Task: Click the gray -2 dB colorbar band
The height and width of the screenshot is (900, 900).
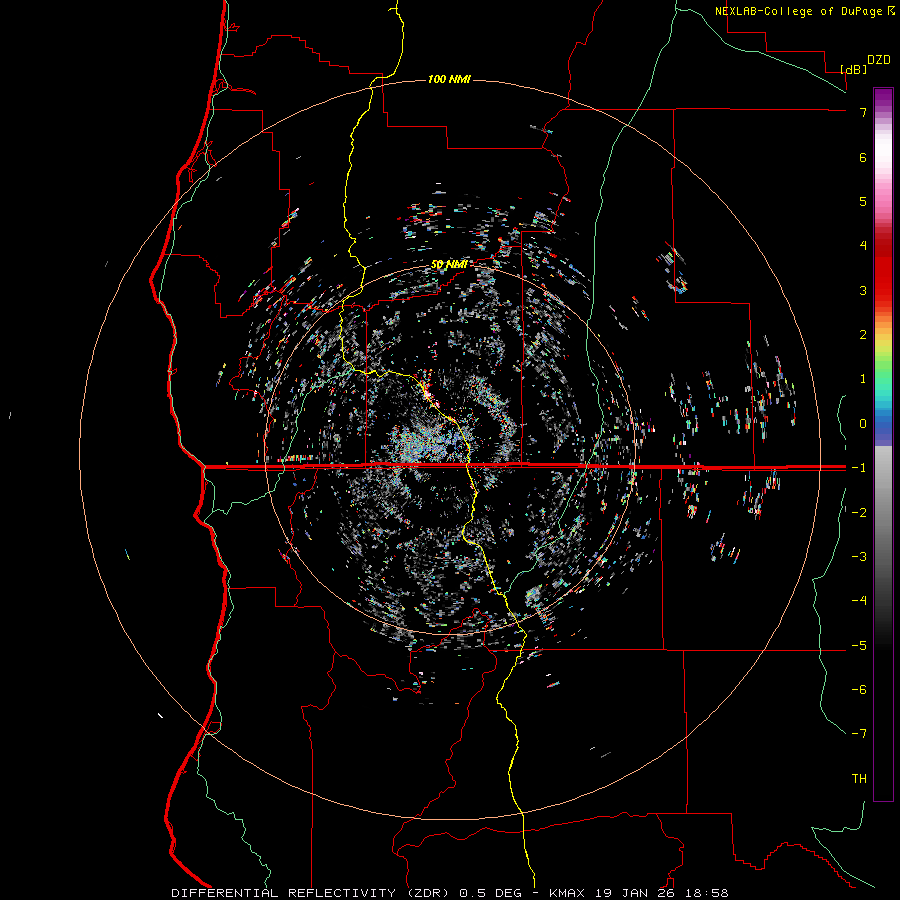Action: 883,512
